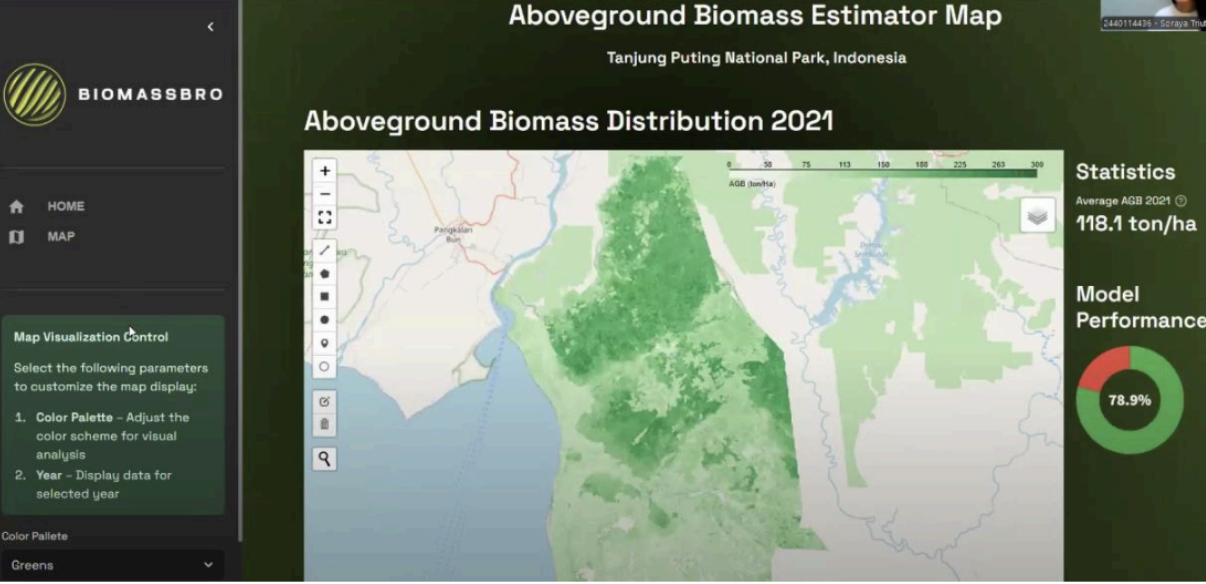Screen dimensions: 1206x584
Task: Open the Greens color palette dropdown
Action: point(112,565)
